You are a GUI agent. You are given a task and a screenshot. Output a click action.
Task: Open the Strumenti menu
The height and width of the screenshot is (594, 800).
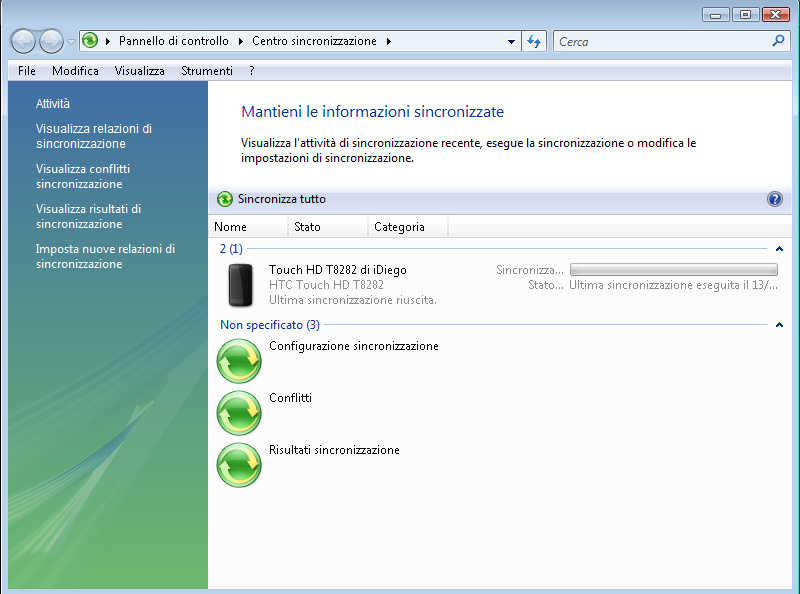pos(206,71)
